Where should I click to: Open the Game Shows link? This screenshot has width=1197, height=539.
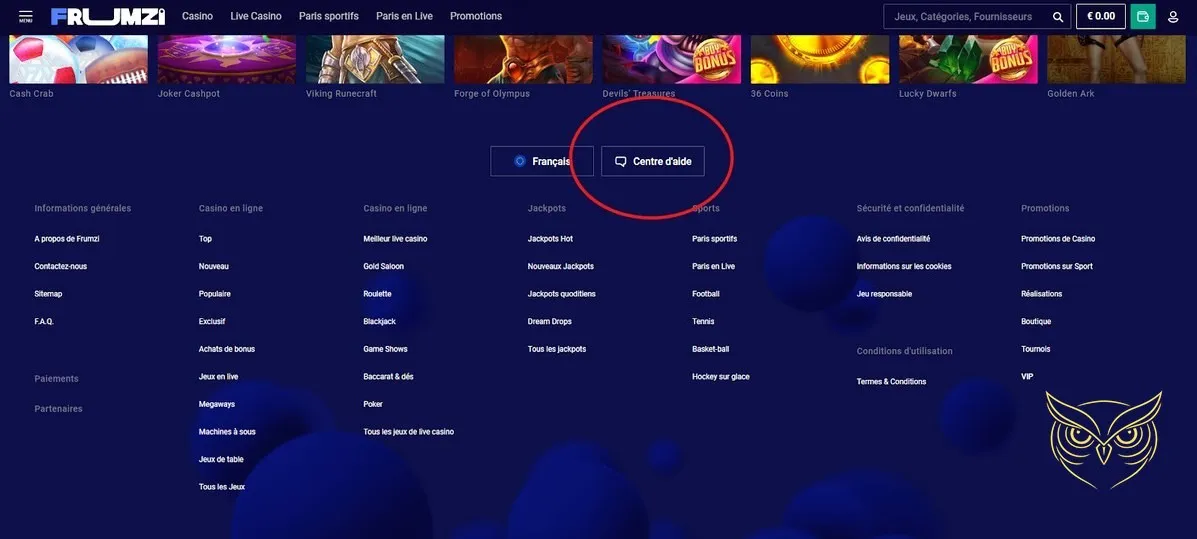386,349
